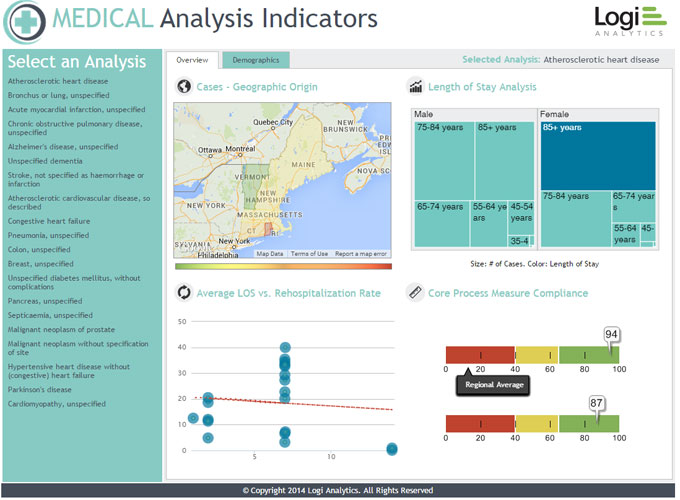680x500 pixels.
Task: Click the Size: # of Cases caption
Action: pyautogui.click(x=534, y=264)
